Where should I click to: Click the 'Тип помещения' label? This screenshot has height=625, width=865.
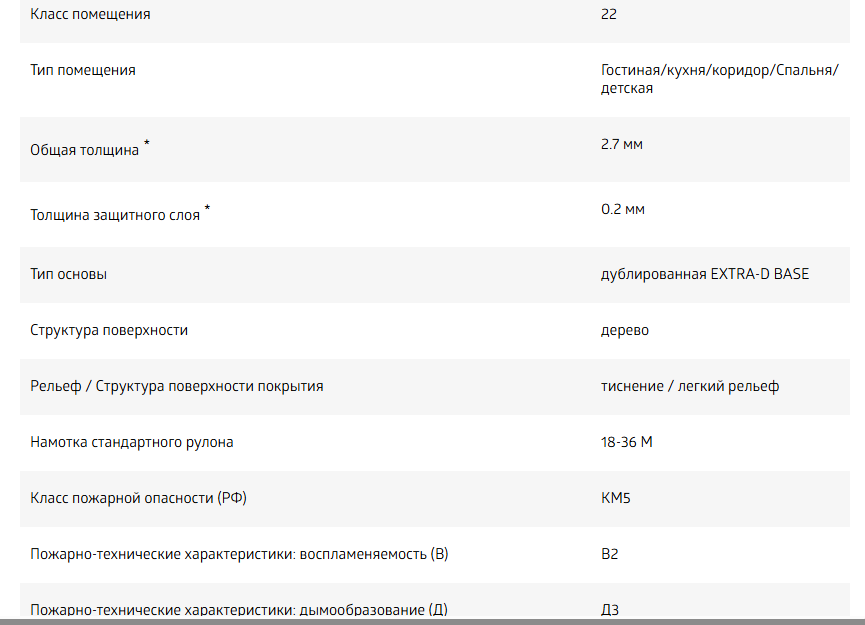83,71
